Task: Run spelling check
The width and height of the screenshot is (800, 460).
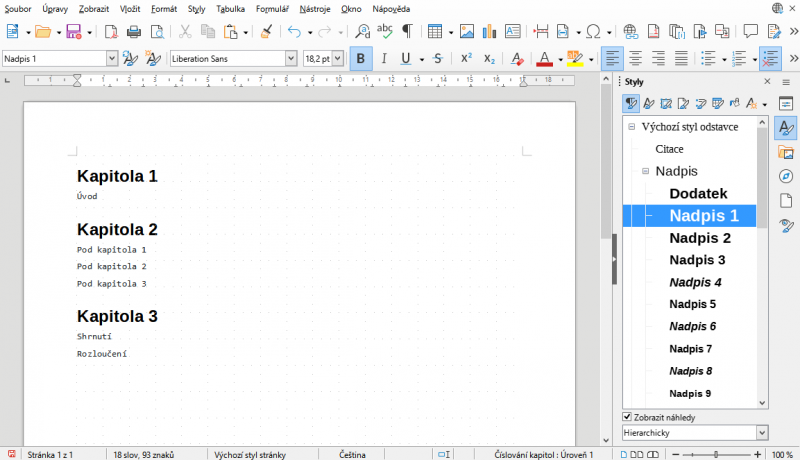Action: coord(385,32)
